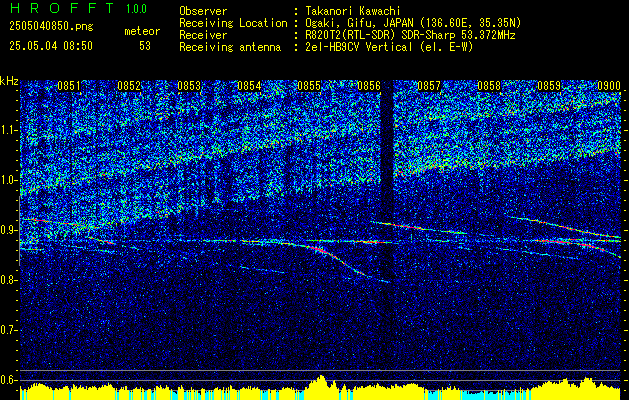Click the file name 2505040850.png
Viewport: 629px width, 400px height.
point(51,27)
